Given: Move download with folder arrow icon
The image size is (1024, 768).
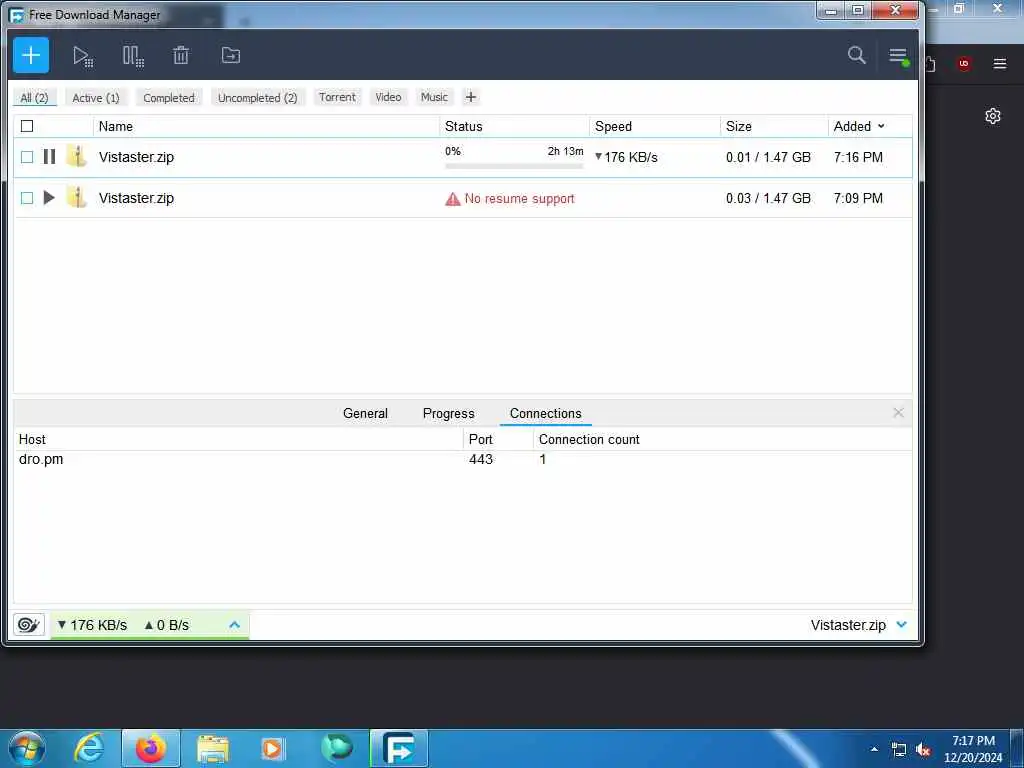Looking at the screenshot, I should pos(231,56).
